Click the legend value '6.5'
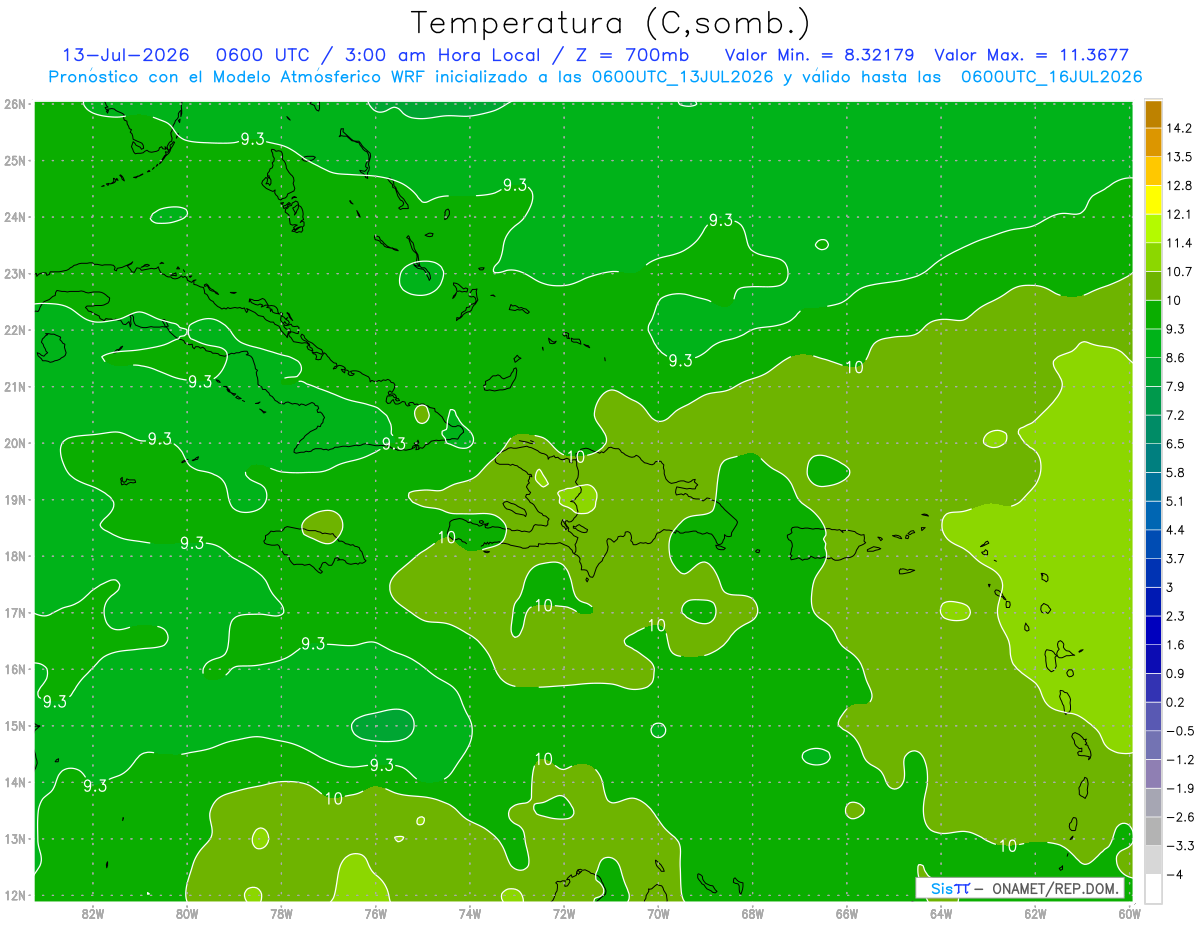1200x927 pixels. click(1176, 444)
